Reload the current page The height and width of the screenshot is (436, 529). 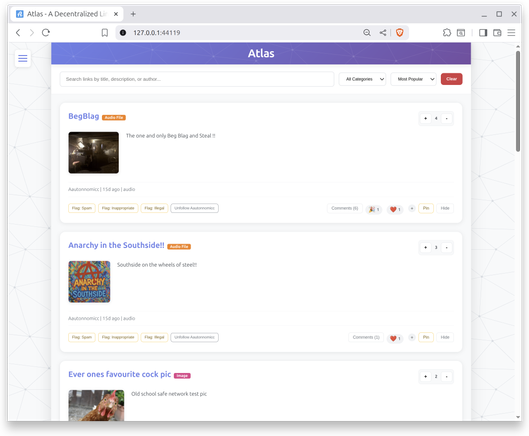(x=46, y=33)
